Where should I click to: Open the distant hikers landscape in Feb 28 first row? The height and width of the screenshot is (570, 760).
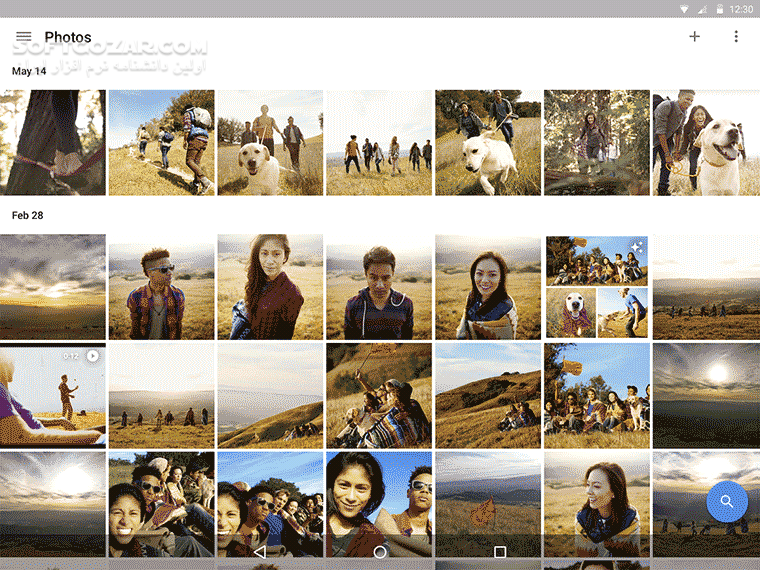tap(706, 287)
